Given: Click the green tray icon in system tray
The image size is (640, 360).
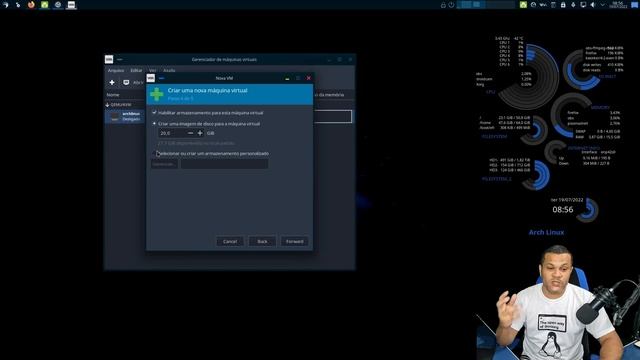Looking at the screenshot, I should (x=523, y=5).
